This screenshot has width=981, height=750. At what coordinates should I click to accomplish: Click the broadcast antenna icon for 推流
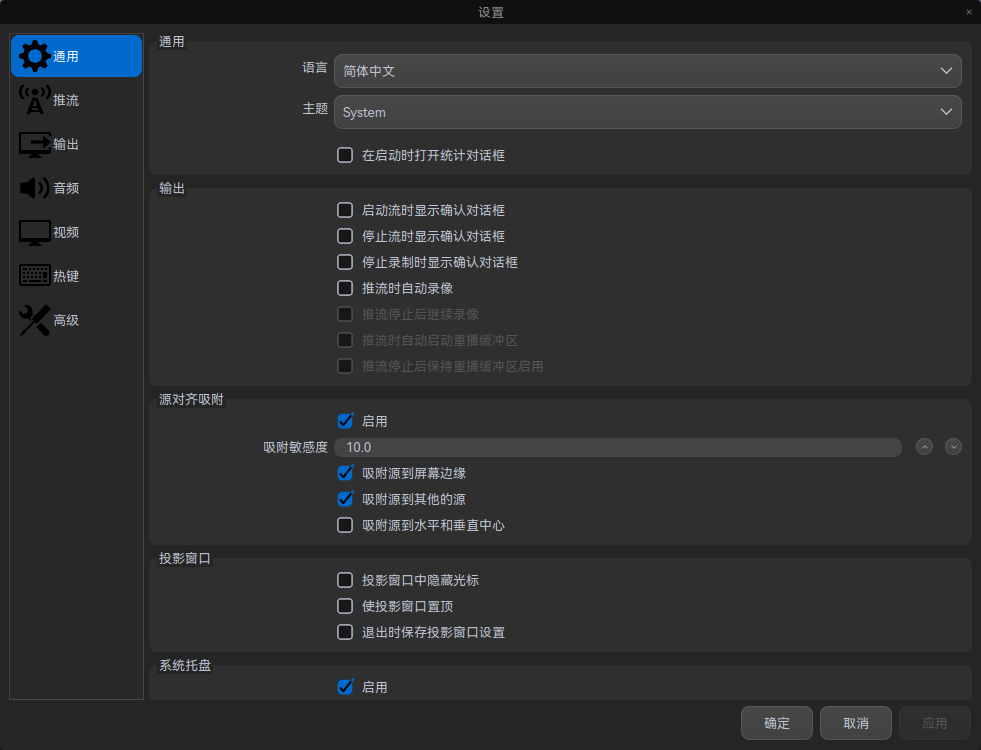coord(34,100)
